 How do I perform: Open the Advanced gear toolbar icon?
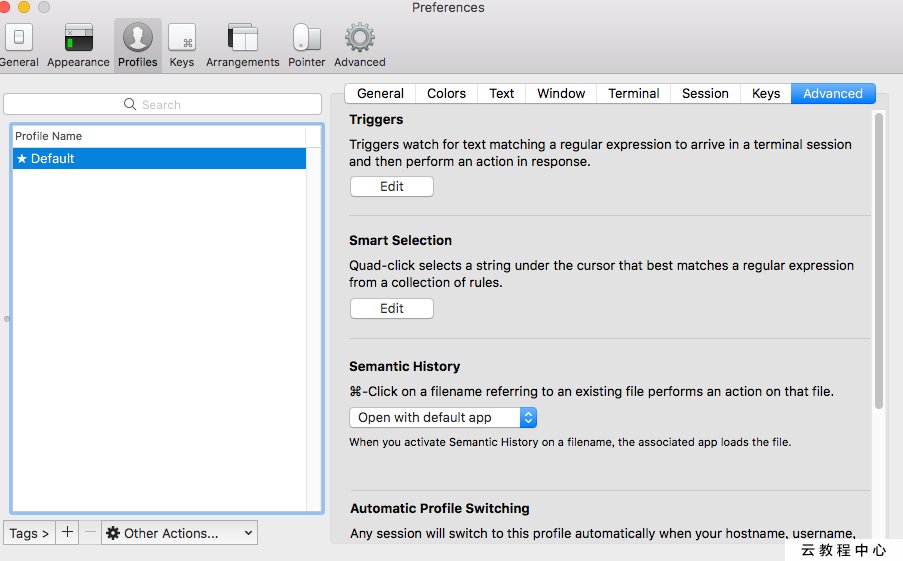coord(360,38)
